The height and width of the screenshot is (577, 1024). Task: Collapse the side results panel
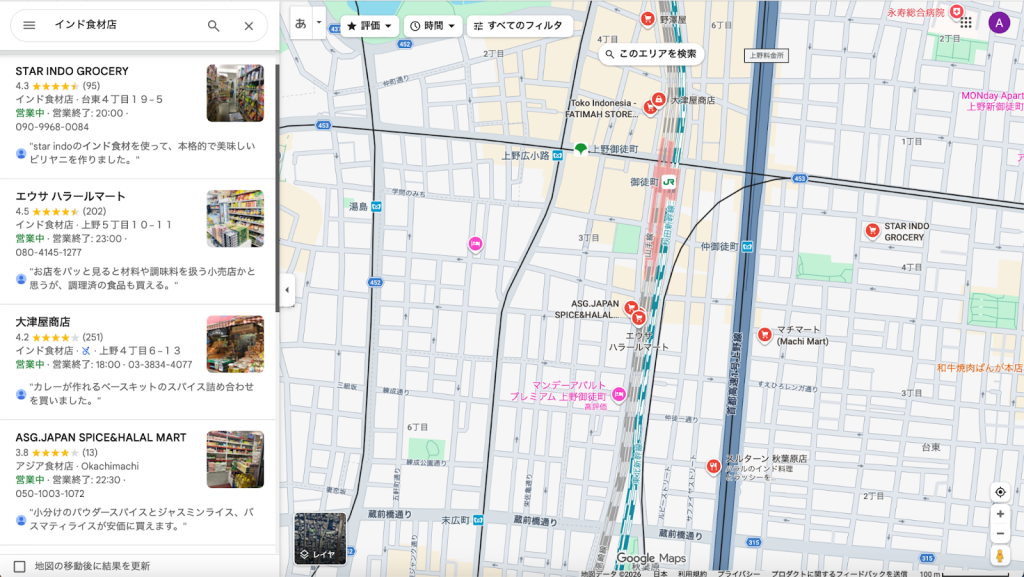click(287, 290)
